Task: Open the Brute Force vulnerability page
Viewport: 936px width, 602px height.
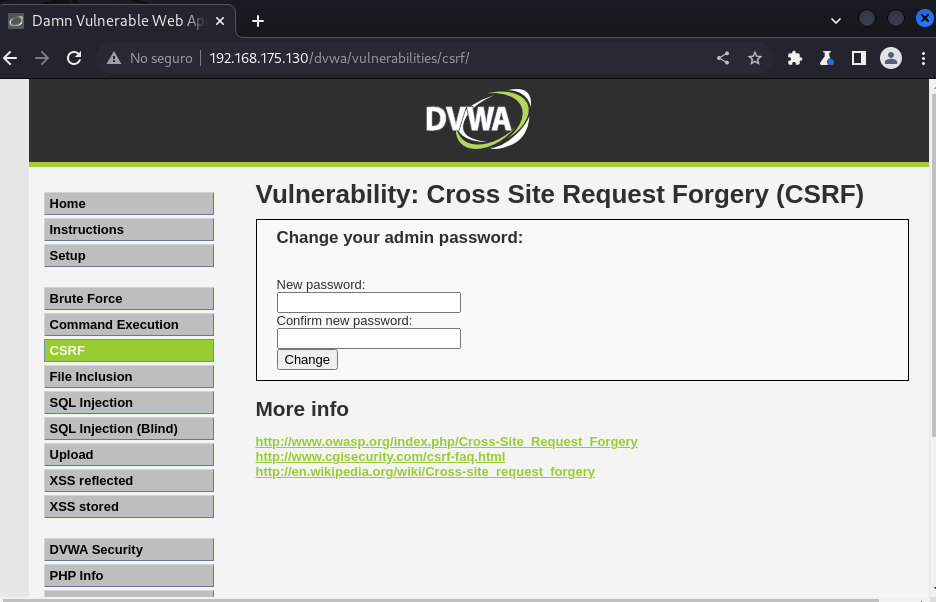Action: (129, 299)
